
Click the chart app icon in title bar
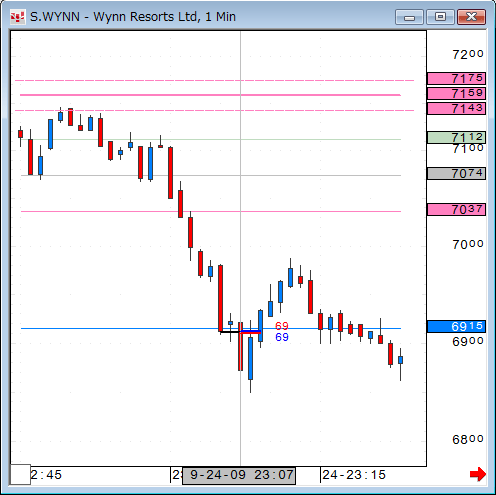[x=18, y=17]
